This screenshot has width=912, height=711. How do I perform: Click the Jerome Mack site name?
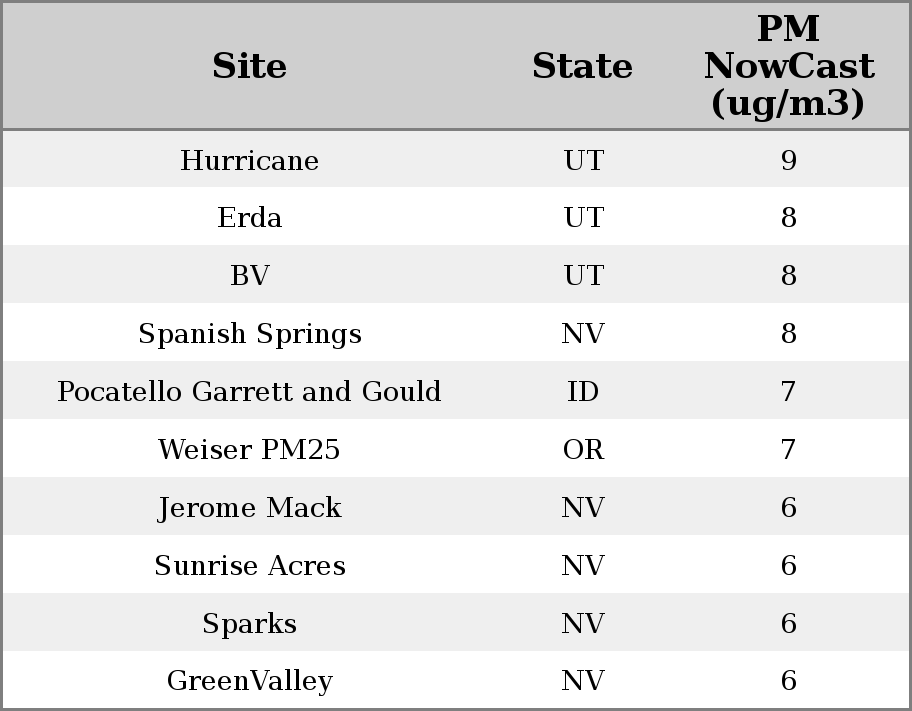click(249, 508)
